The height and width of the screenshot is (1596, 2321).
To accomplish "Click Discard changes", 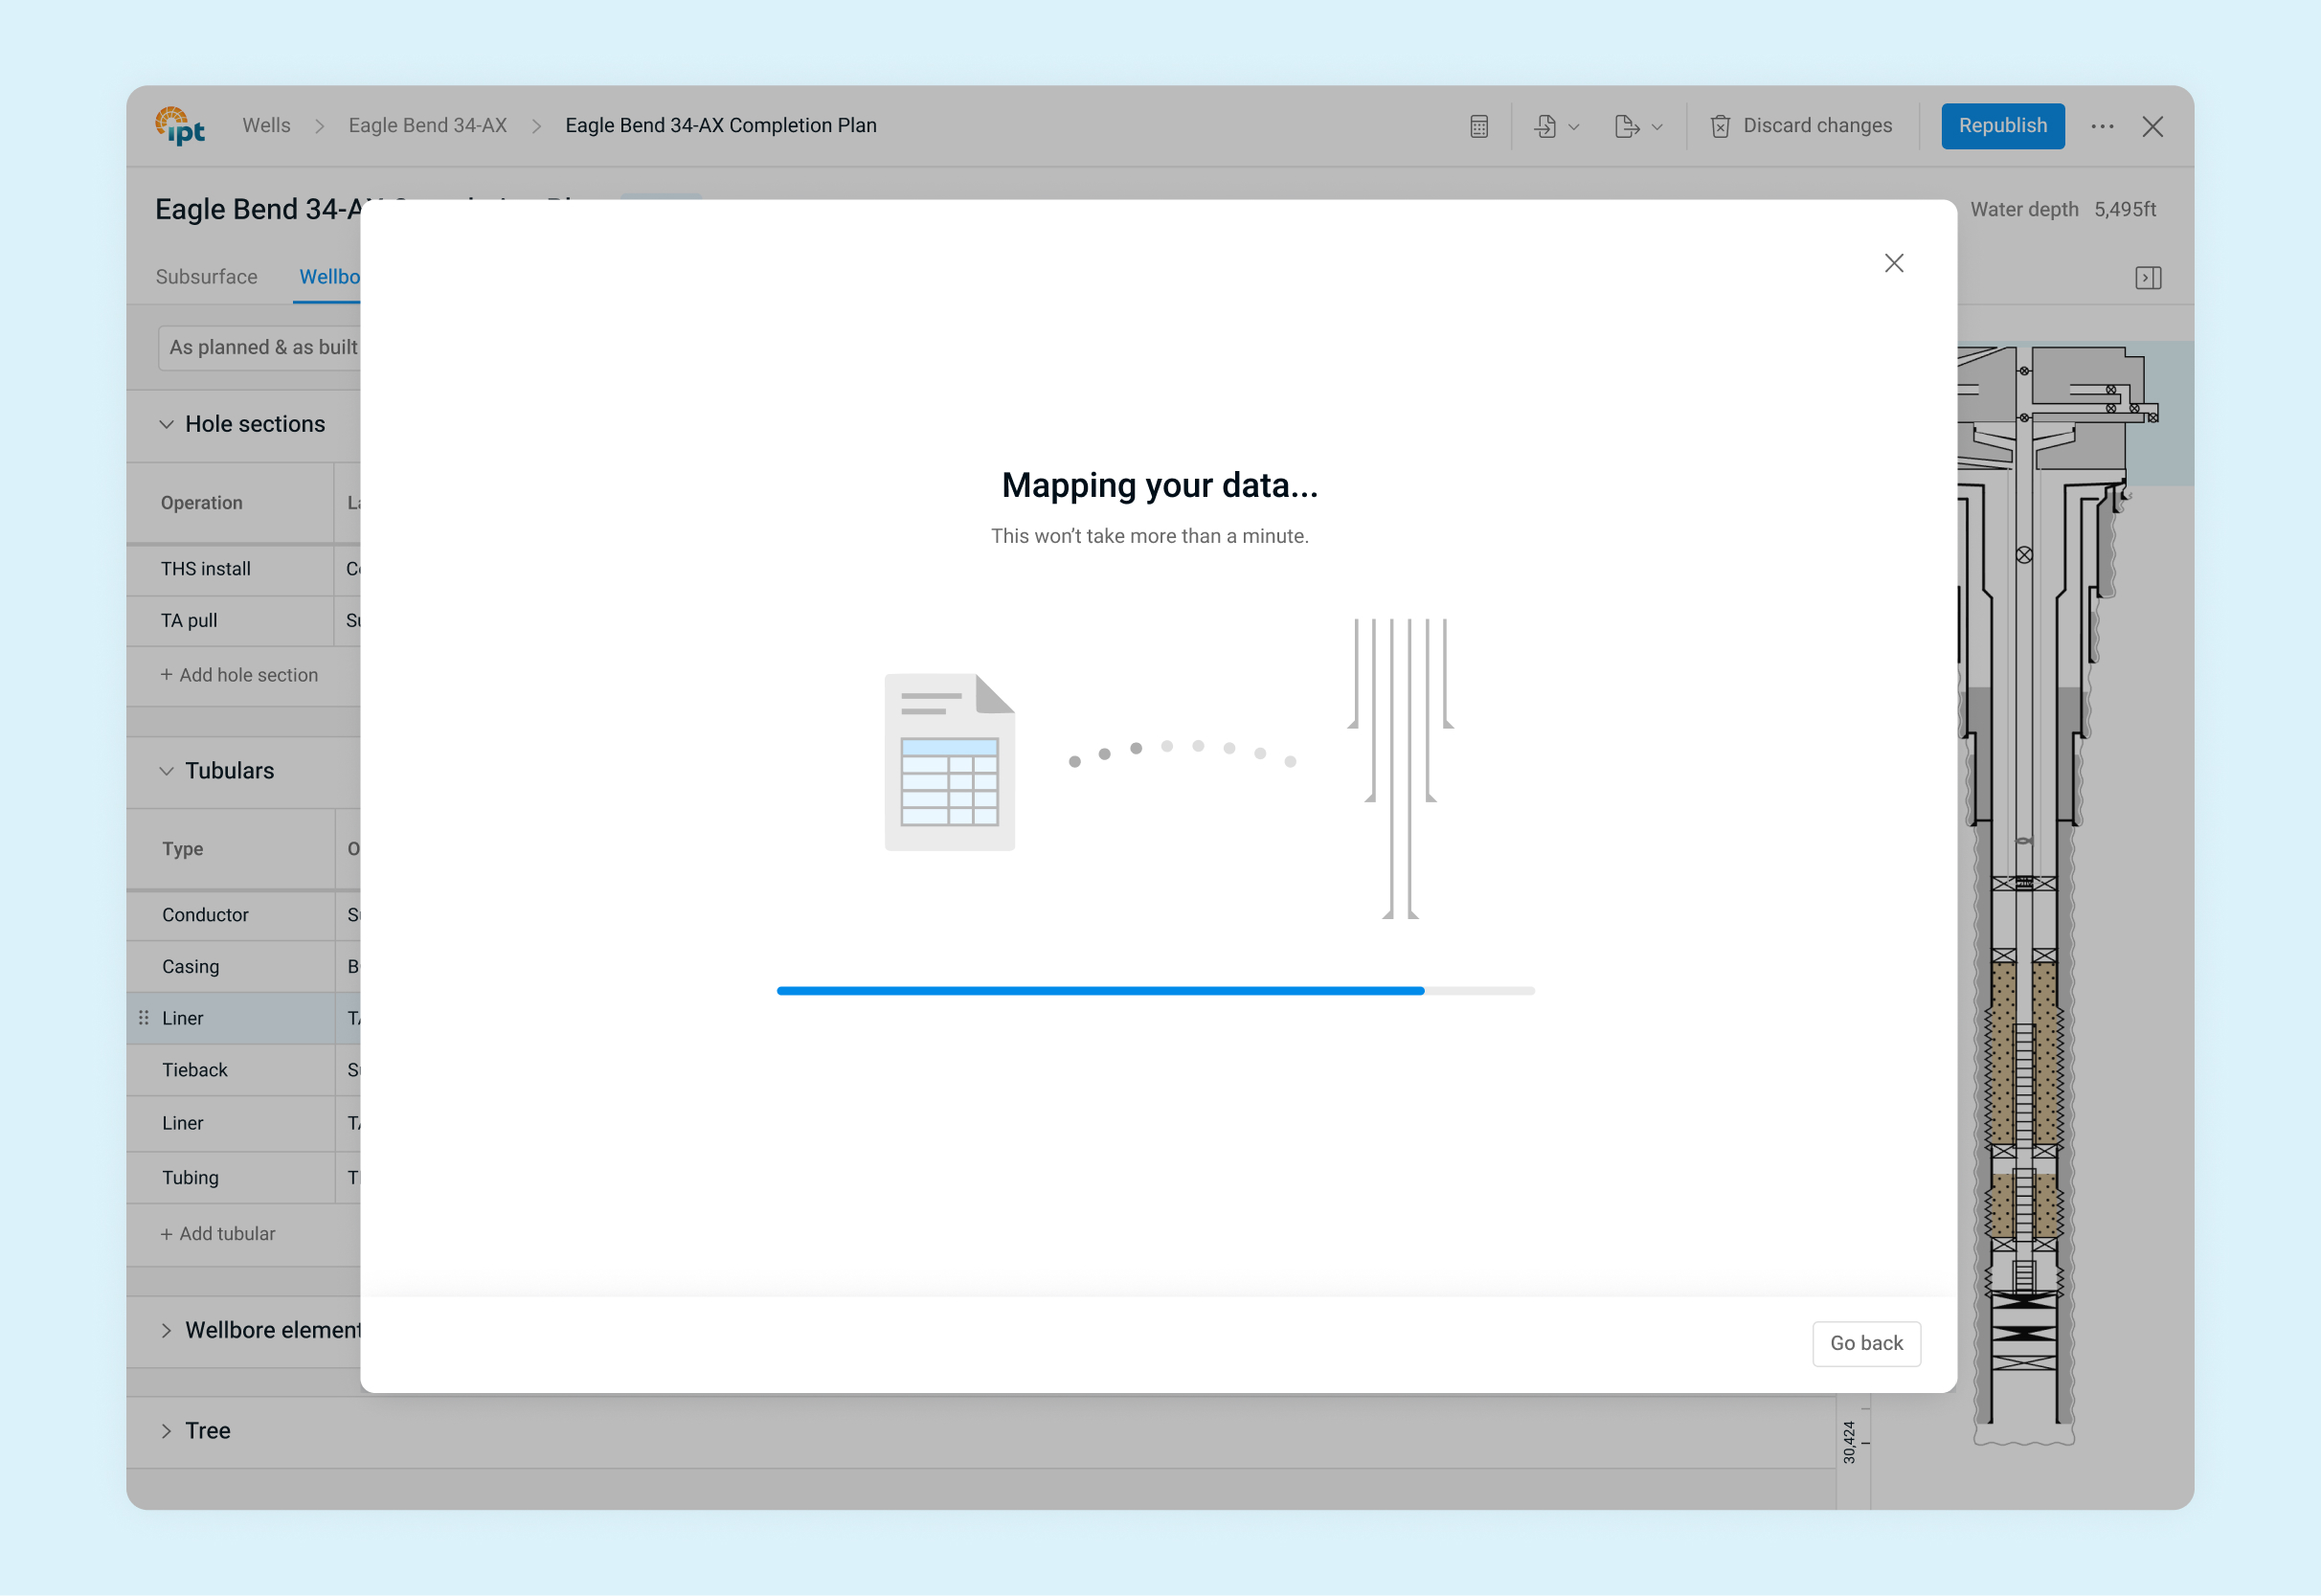I will (1802, 126).
